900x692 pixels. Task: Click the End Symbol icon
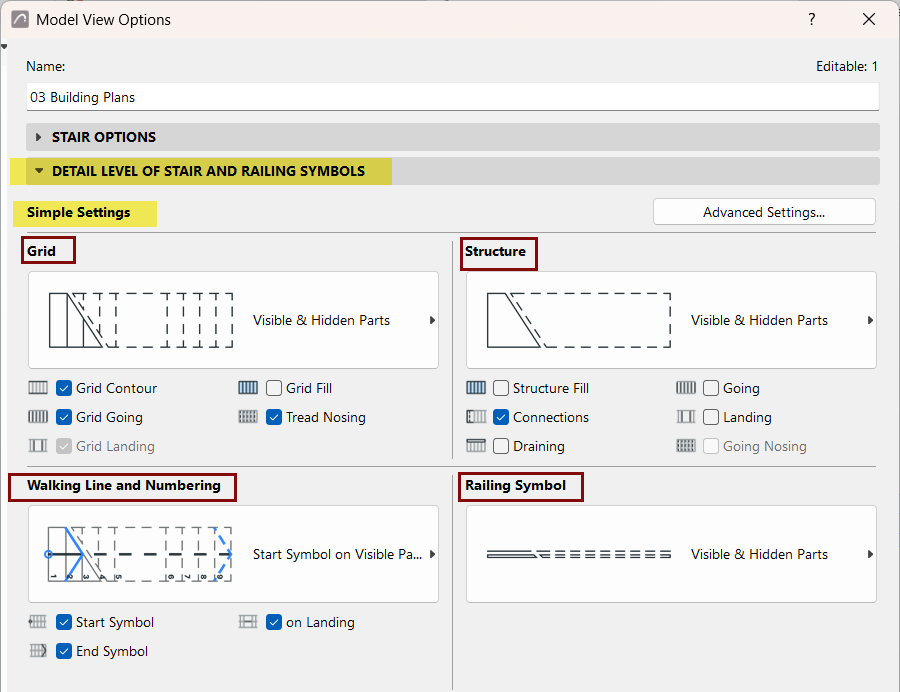tap(38, 651)
